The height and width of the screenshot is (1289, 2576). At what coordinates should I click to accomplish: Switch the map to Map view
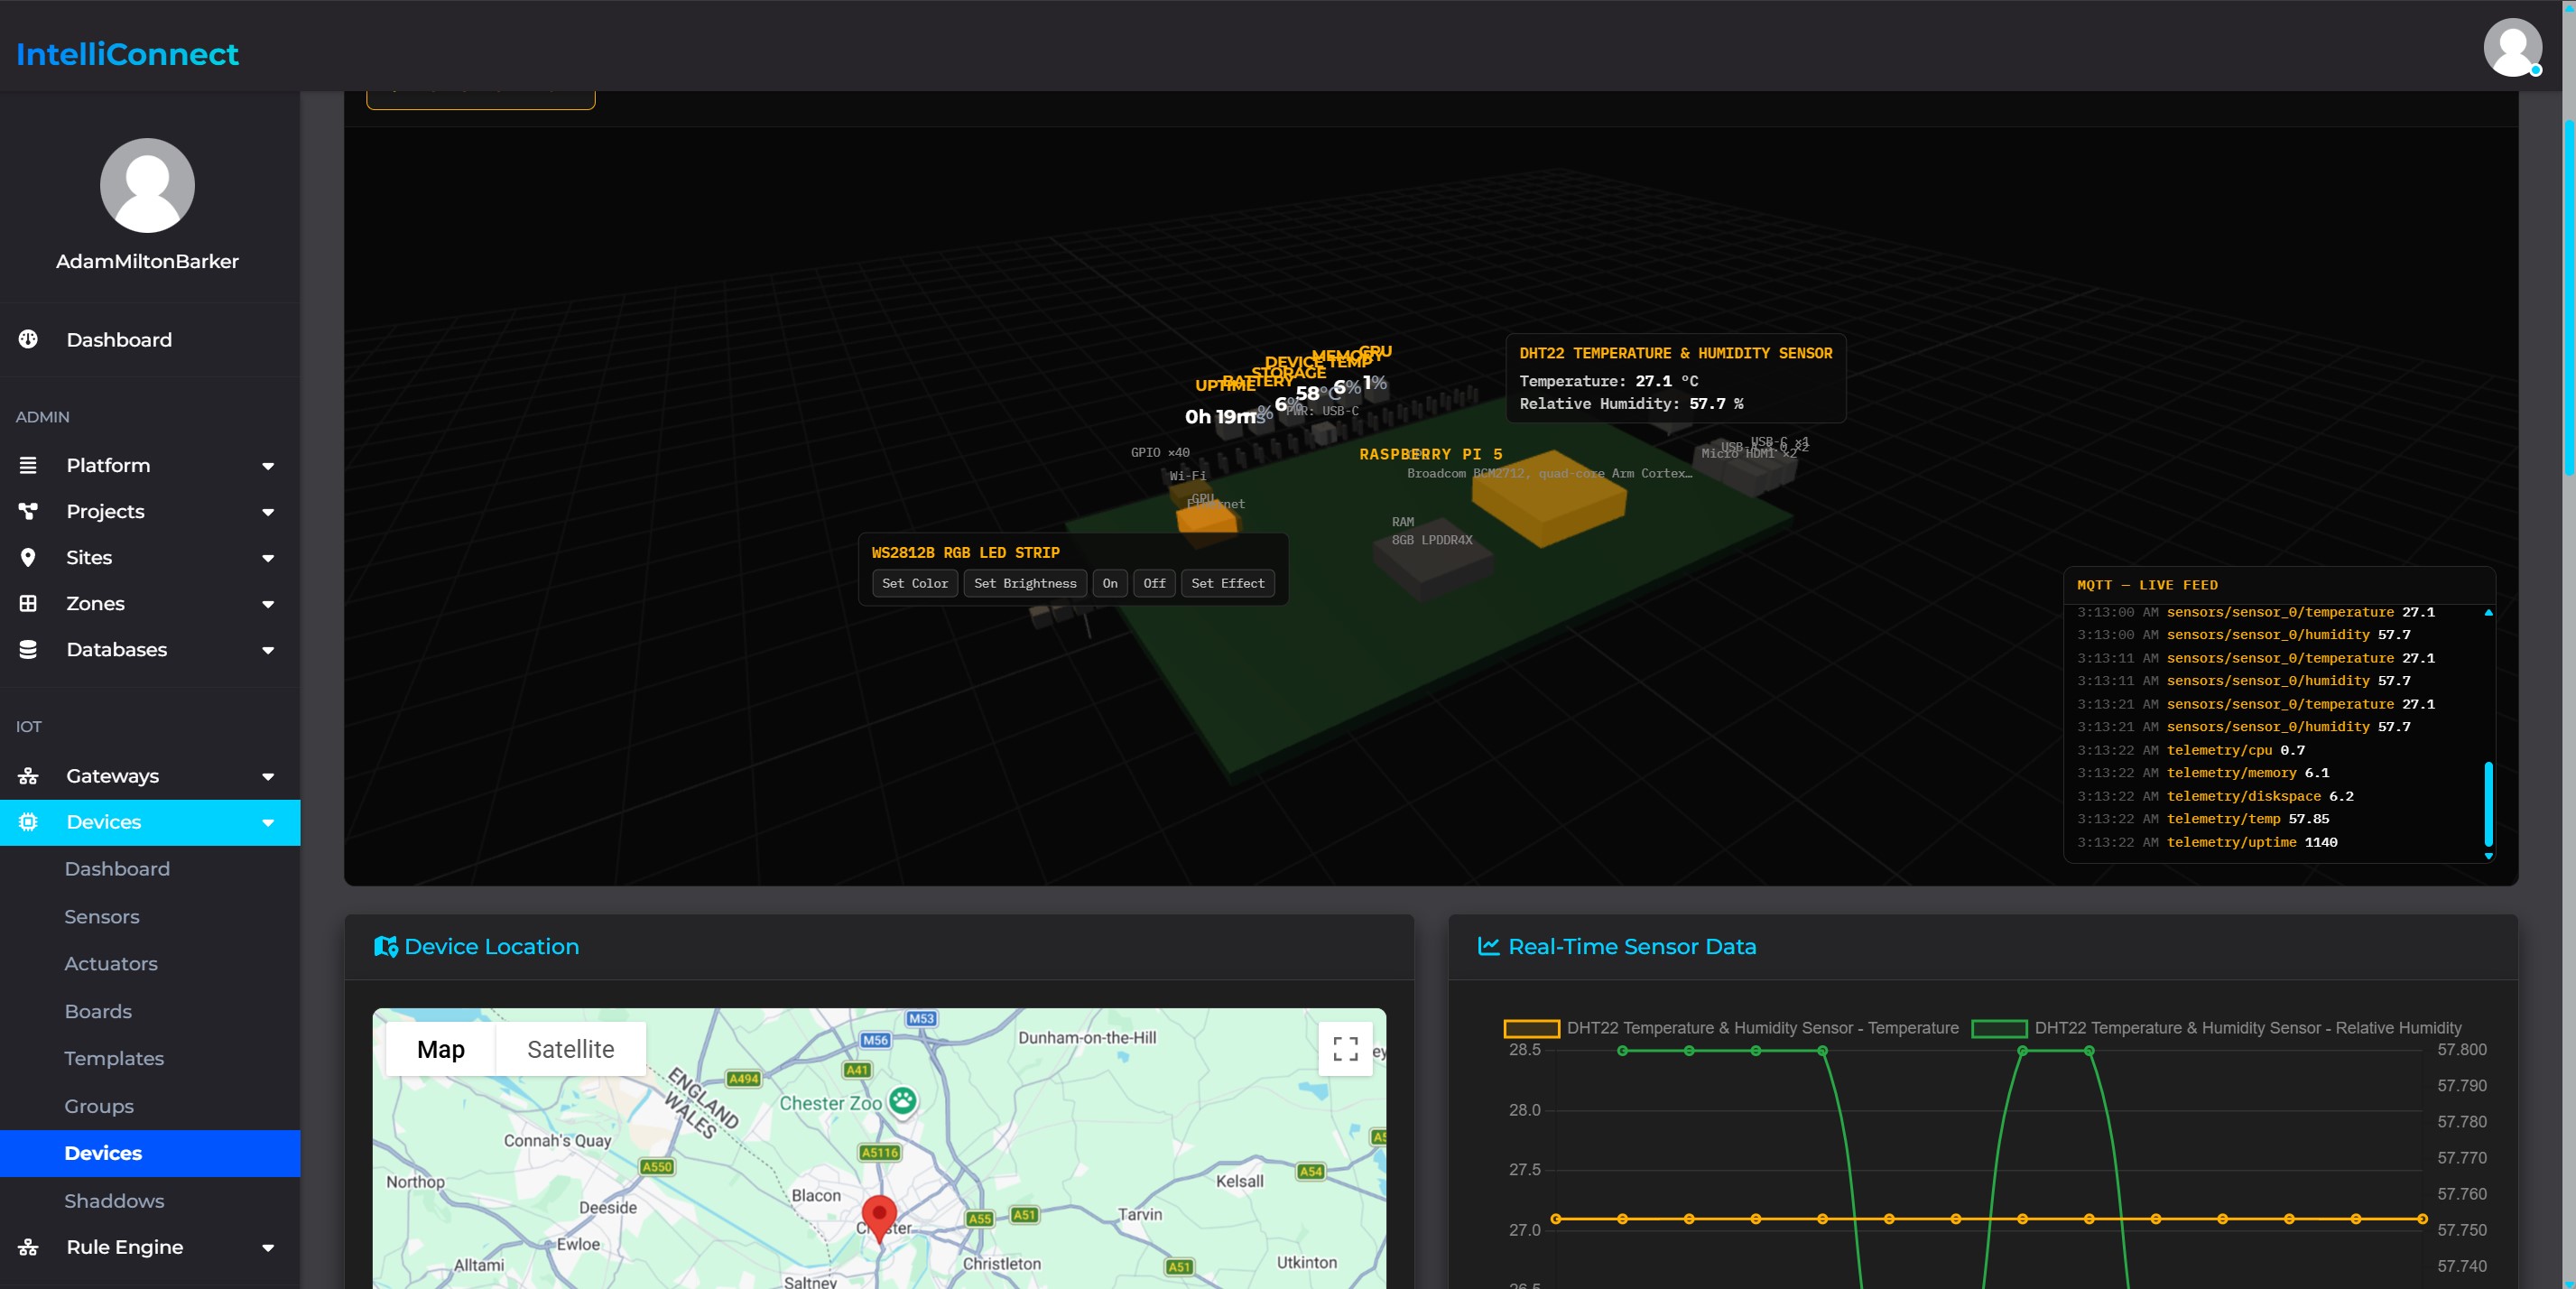tap(441, 1049)
